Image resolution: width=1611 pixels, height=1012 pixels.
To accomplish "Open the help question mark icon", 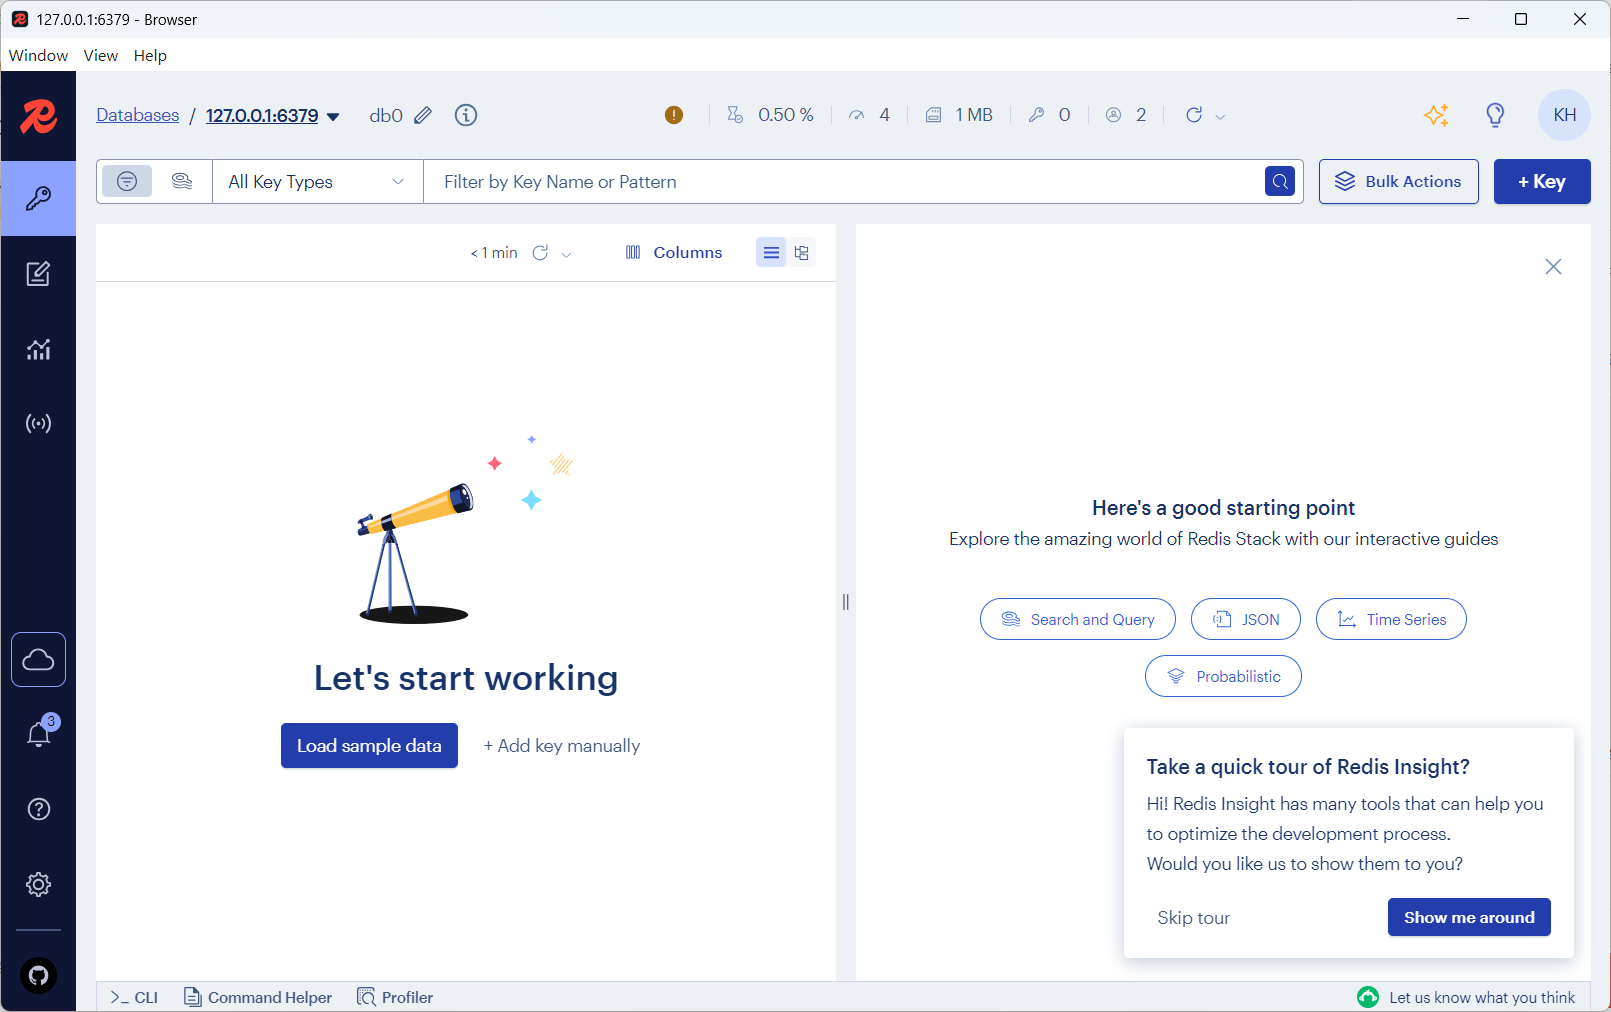I will [38, 809].
